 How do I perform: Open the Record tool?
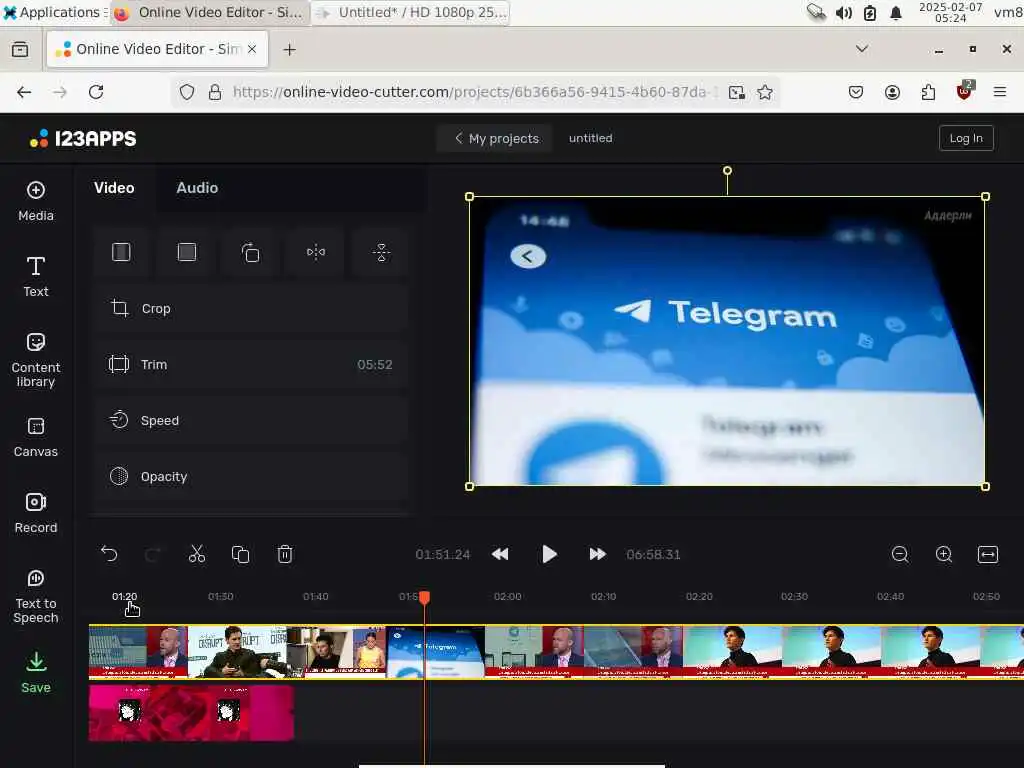coord(36,513)
